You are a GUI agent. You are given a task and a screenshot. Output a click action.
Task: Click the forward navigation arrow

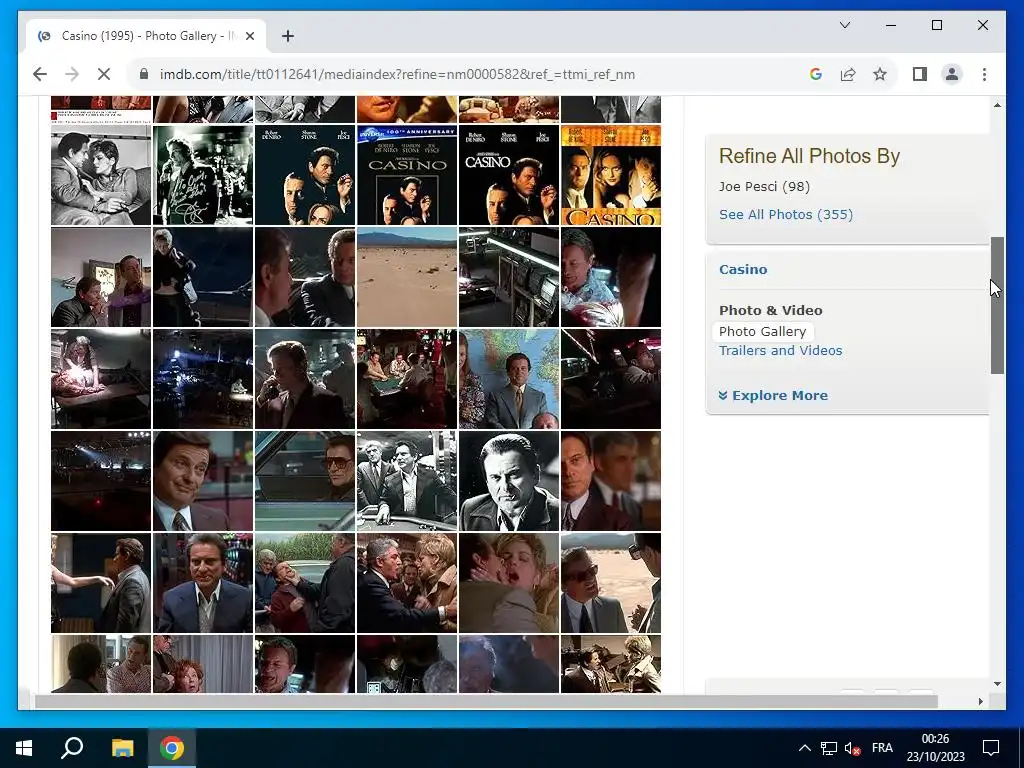pyautogui.click(x=72, y=74)
